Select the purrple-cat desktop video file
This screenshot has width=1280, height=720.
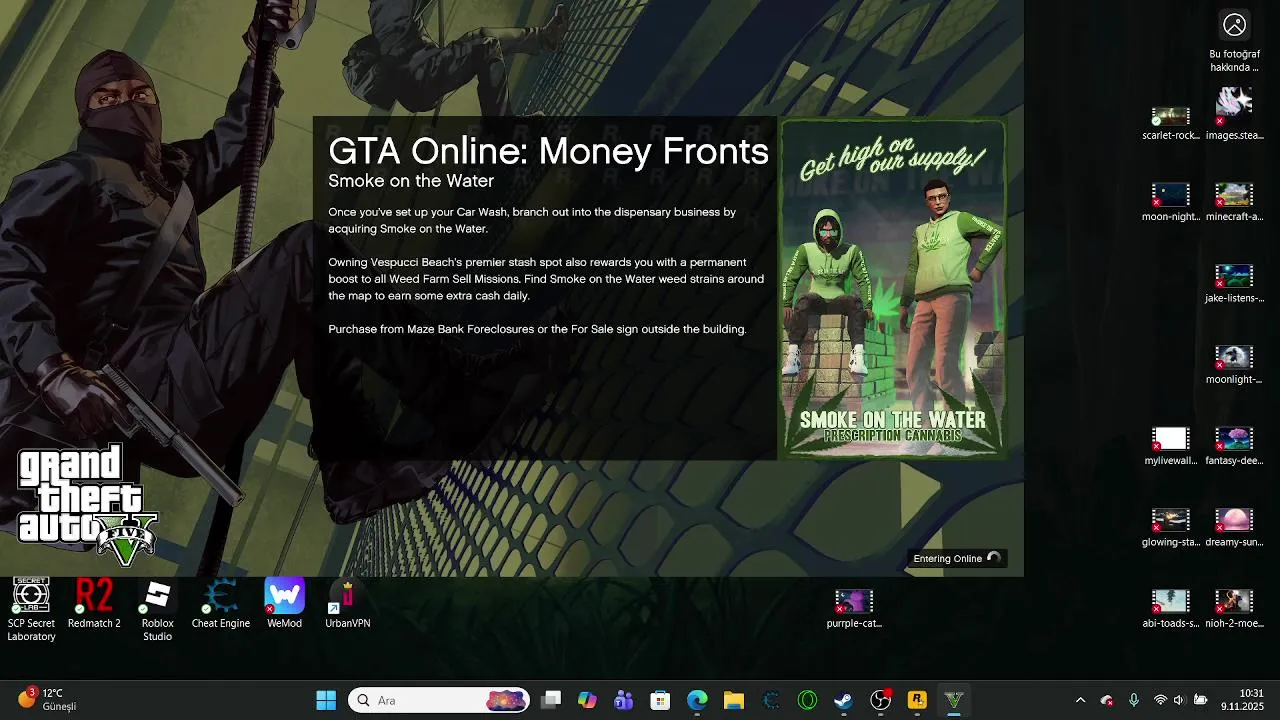[854, 609]
